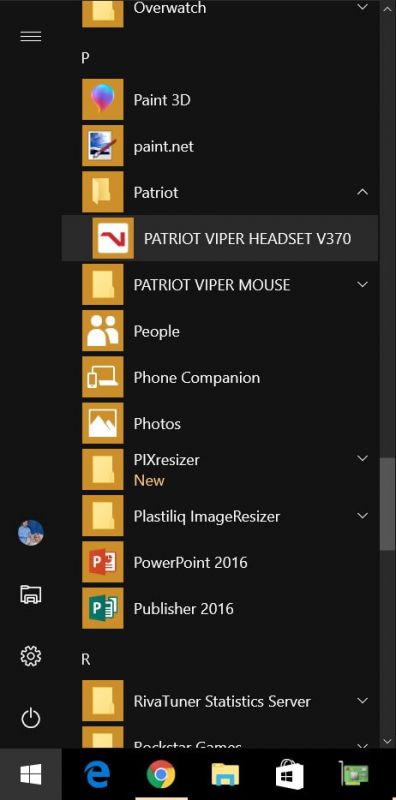Click the New tag under PIXresizer
This screenshot has height=800, width=396.
[x=149, y=481]
